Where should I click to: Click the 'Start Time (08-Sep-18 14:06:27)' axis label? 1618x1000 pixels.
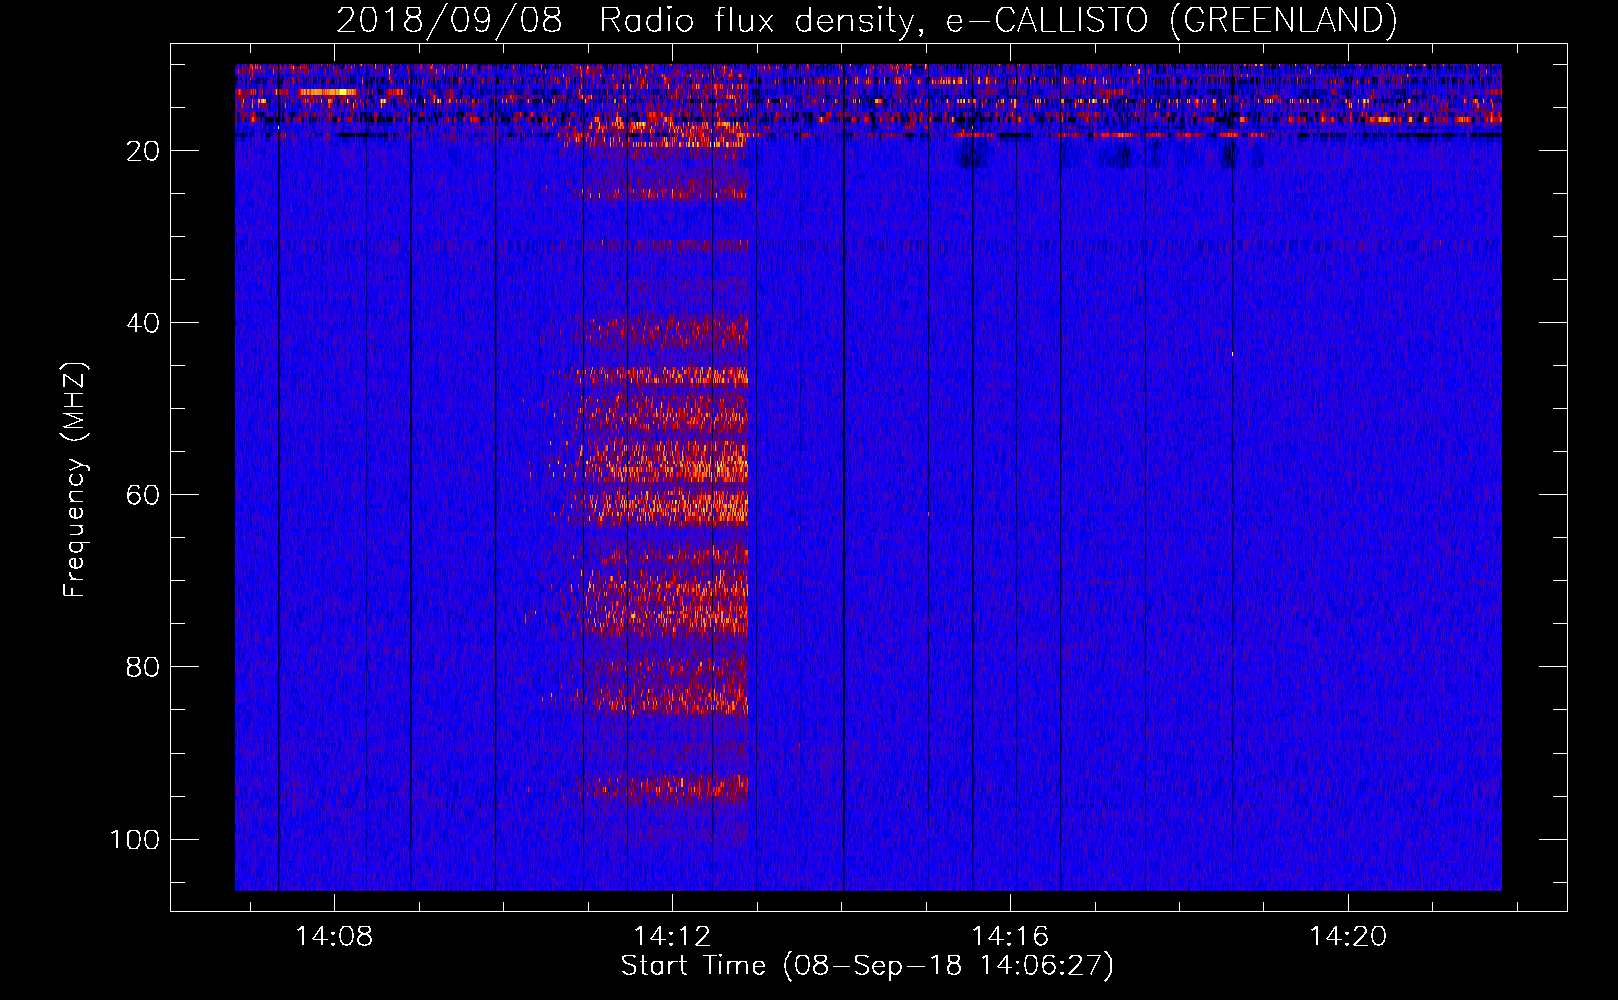[x=867, y=966]
